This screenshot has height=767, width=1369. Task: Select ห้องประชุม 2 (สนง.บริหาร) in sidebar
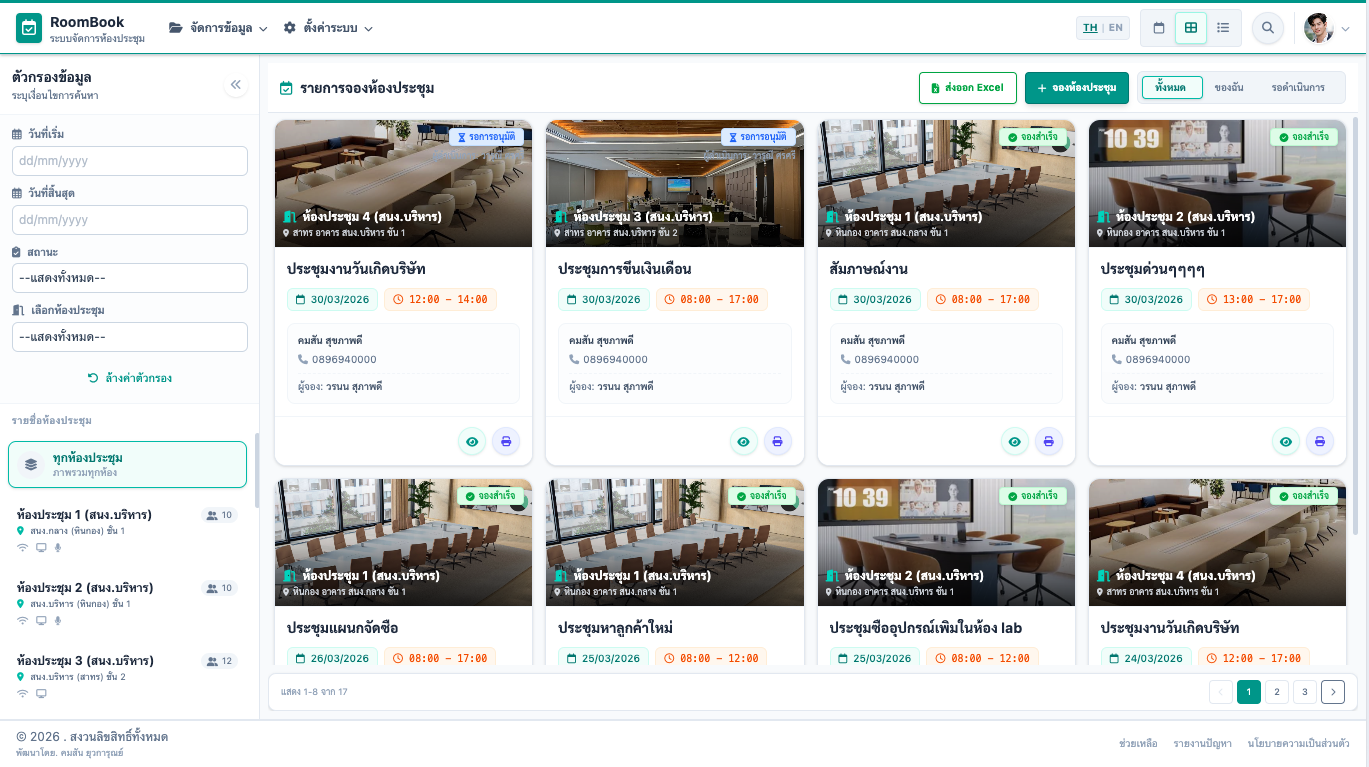[127, 603]
